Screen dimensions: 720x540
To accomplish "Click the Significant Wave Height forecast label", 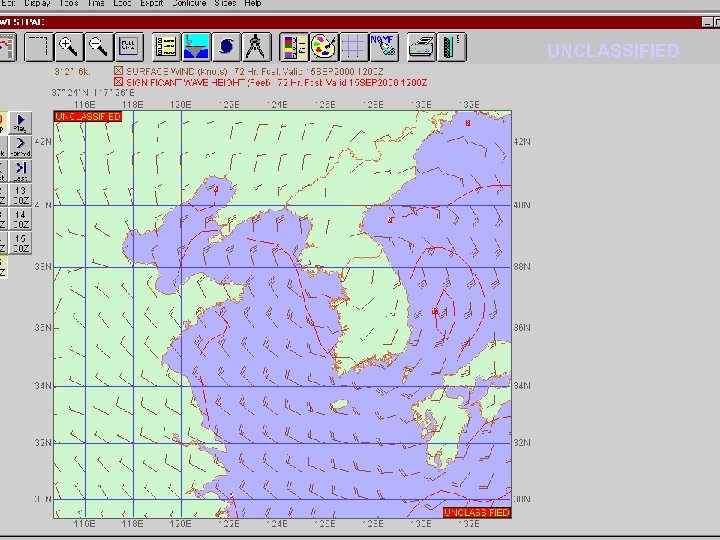I will point(276,83).
